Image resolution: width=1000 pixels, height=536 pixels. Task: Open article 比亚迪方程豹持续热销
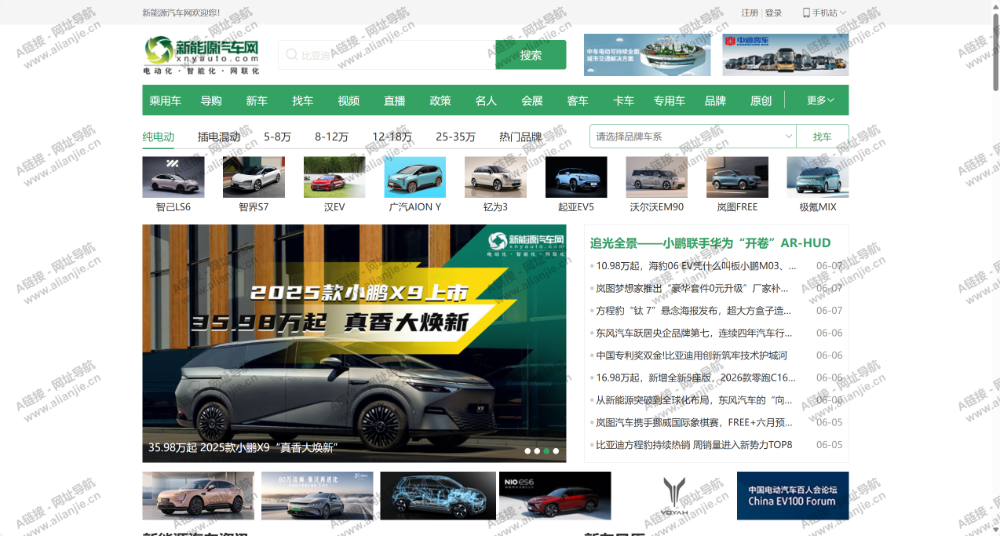click(x=694, y=445)
